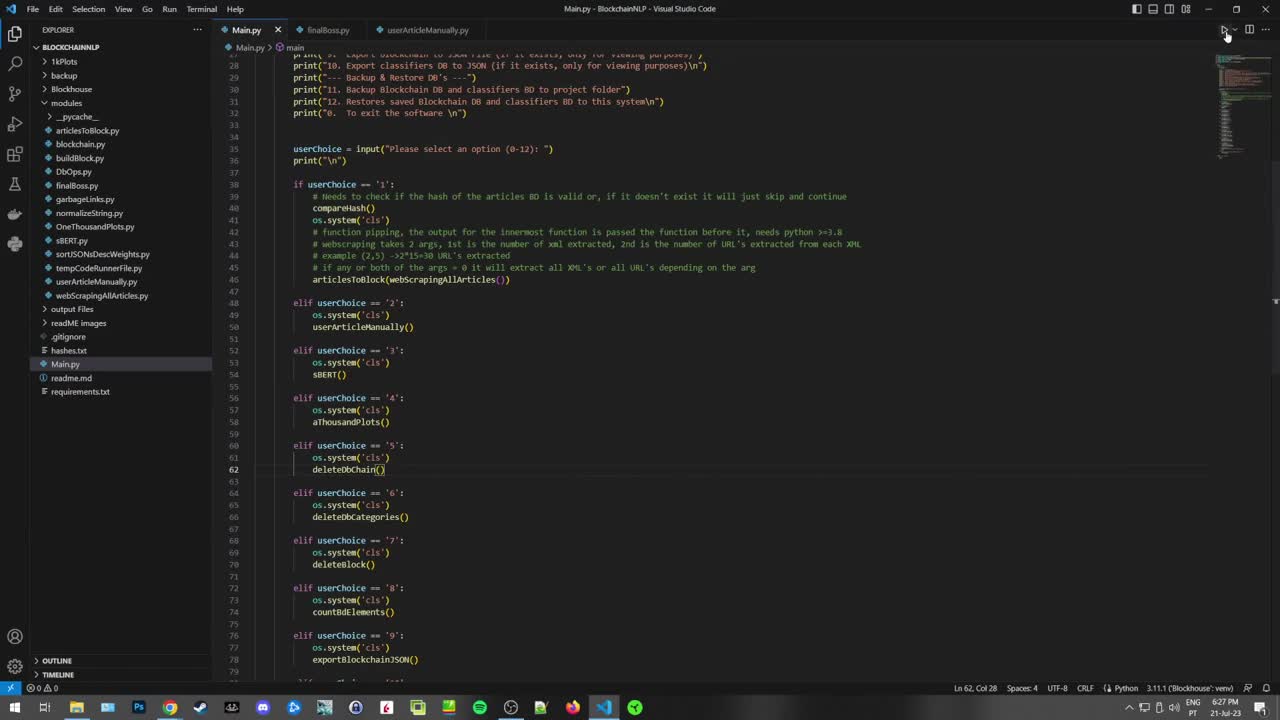
Task: Open the Run and Debug view
Action: click(x=15, y=124)
